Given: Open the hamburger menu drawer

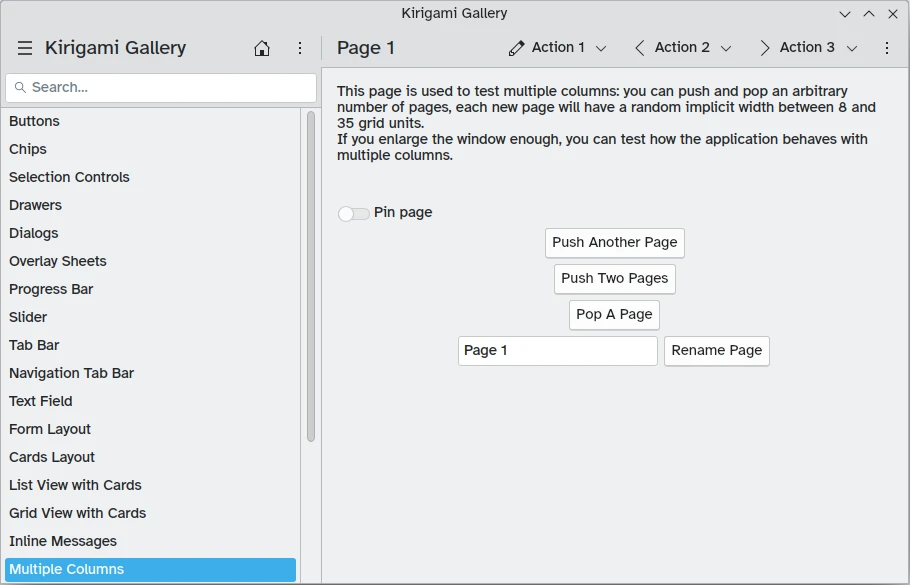Looking at the screenshot, I should [x=25, y=48].
